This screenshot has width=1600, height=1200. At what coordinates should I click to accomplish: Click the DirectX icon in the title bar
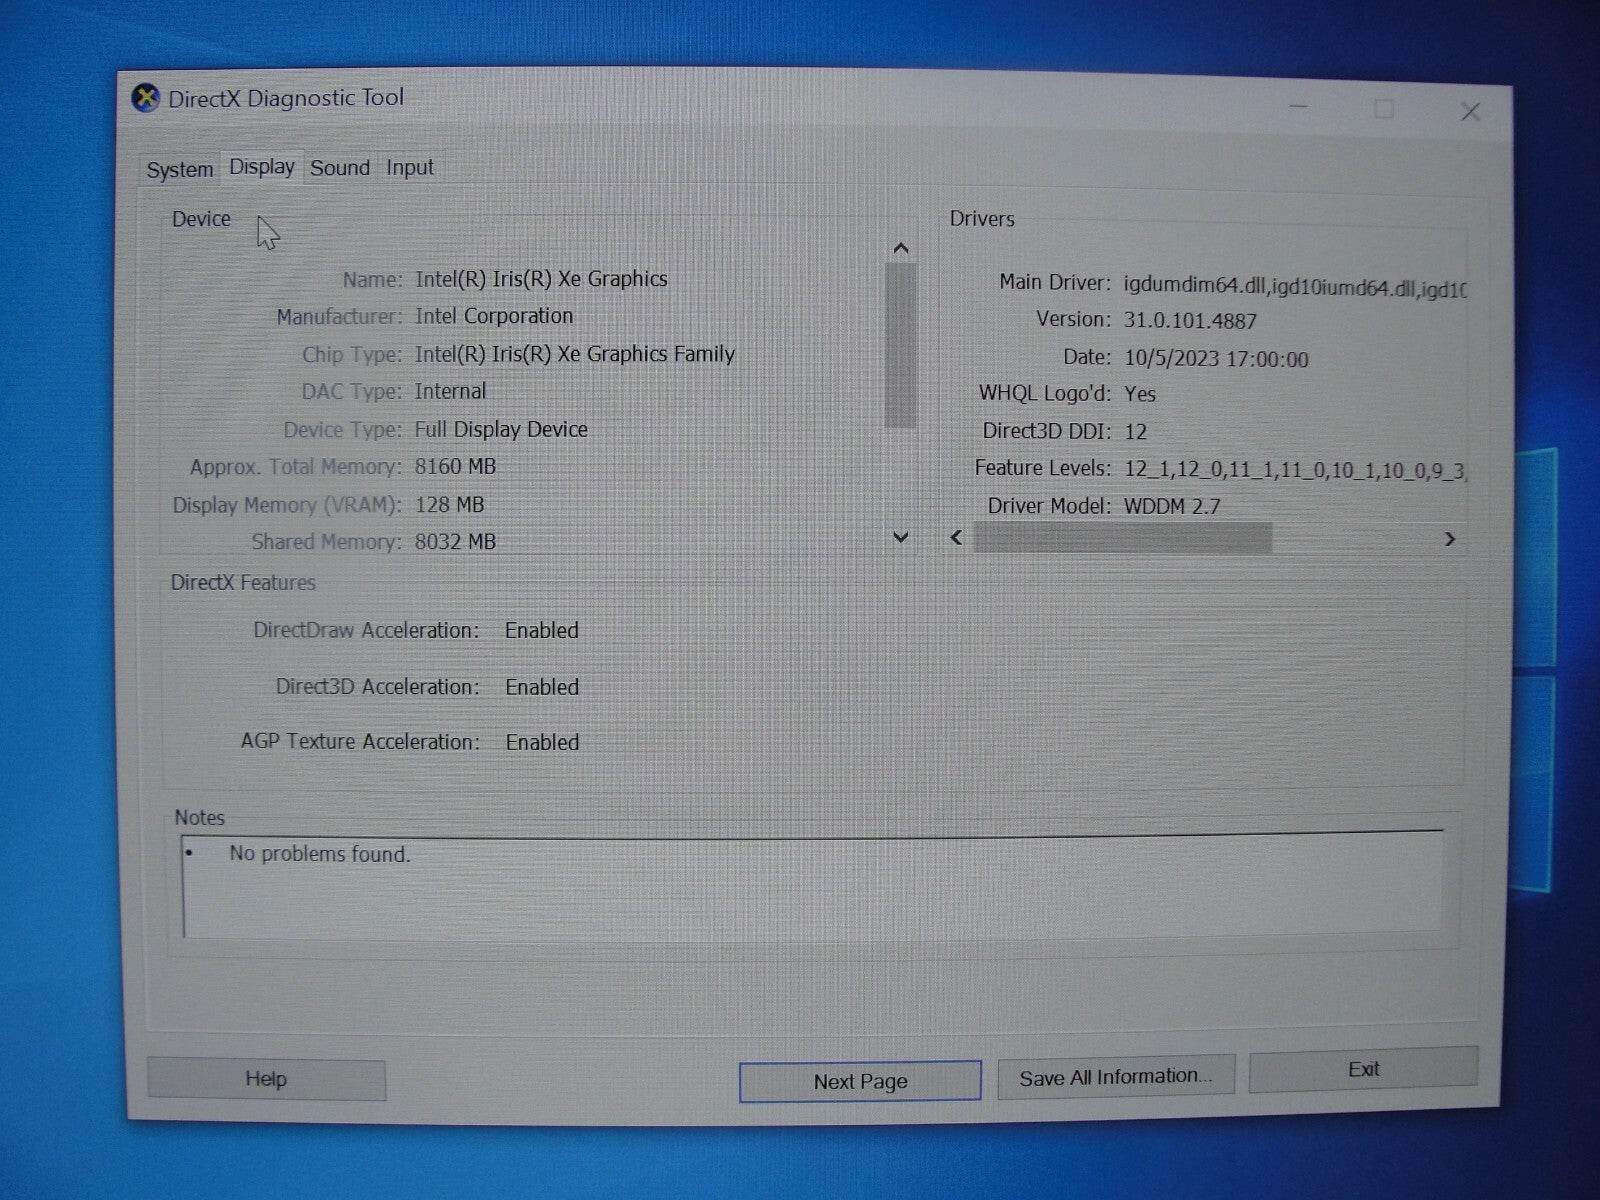click(x=146, y=98)
